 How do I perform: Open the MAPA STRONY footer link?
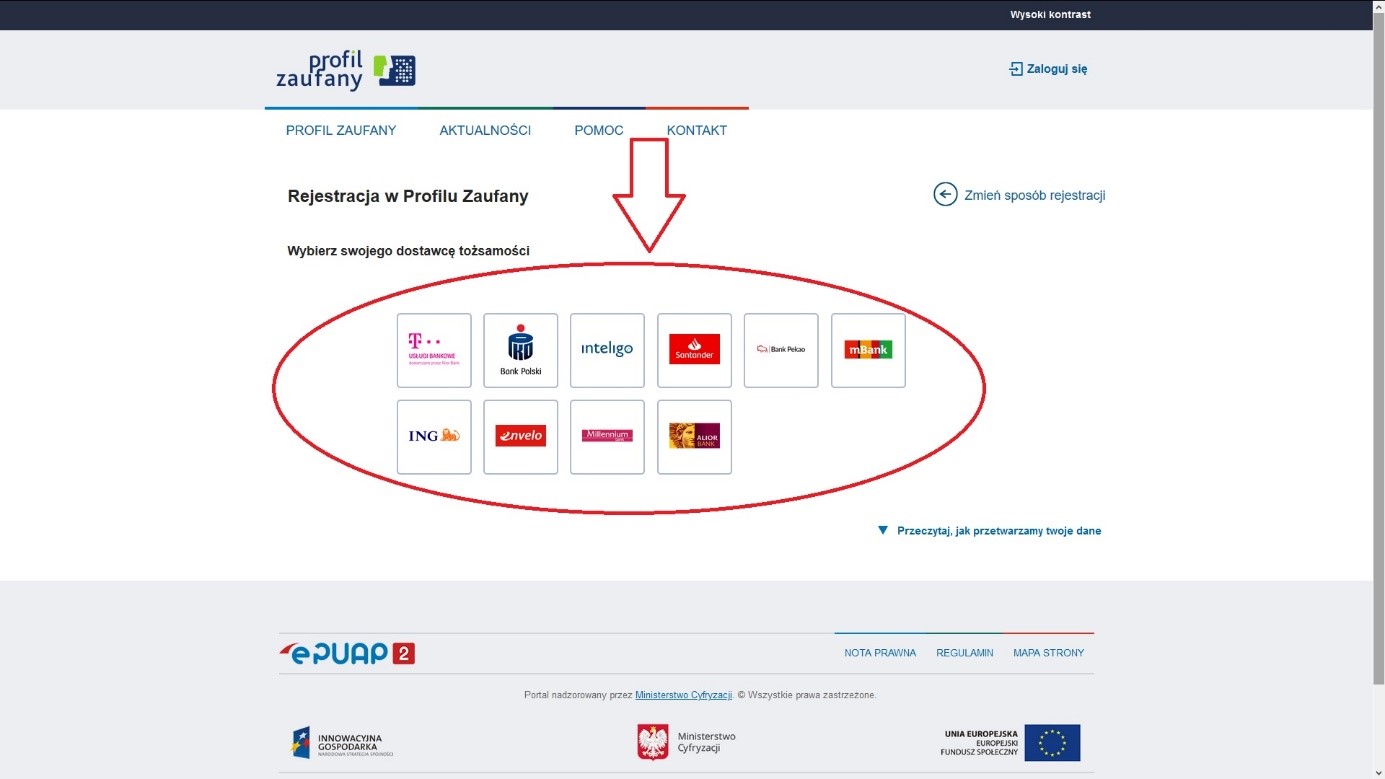1048,653
